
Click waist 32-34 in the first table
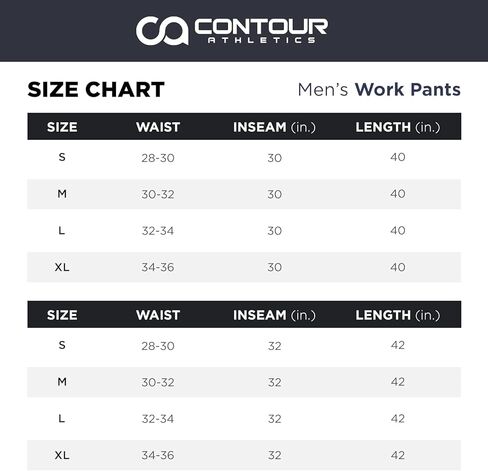coord(158,231)
